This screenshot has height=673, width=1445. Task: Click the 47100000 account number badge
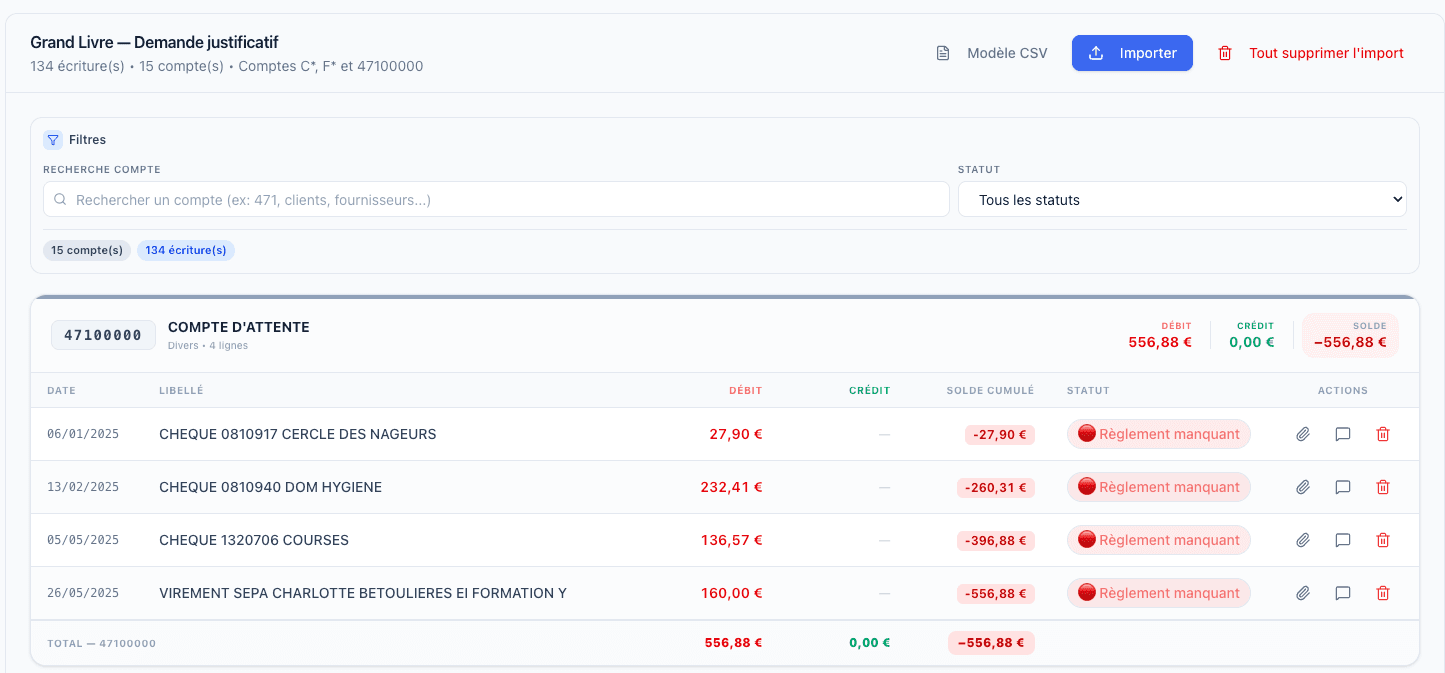coord(103,335)
